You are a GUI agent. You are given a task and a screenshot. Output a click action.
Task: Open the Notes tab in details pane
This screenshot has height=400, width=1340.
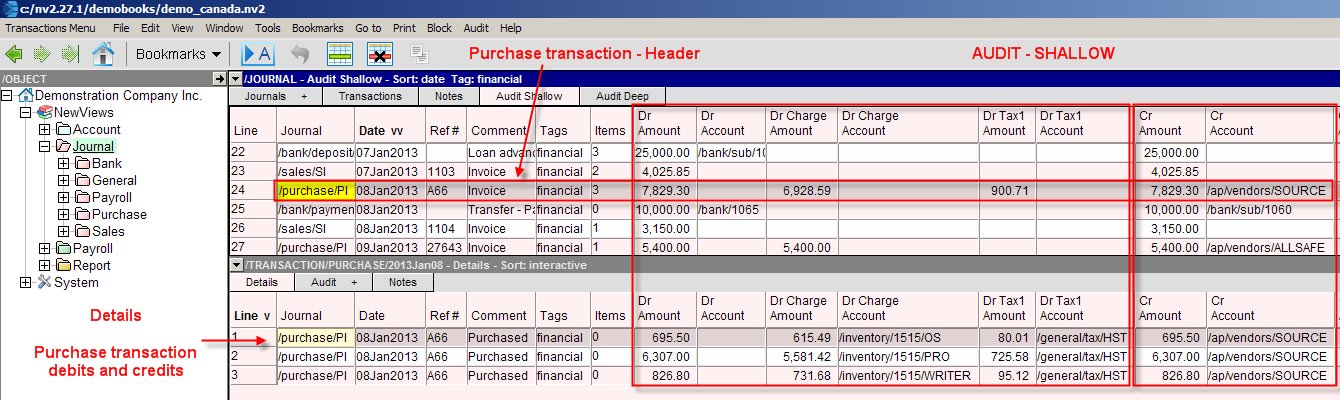click(403, 283)
